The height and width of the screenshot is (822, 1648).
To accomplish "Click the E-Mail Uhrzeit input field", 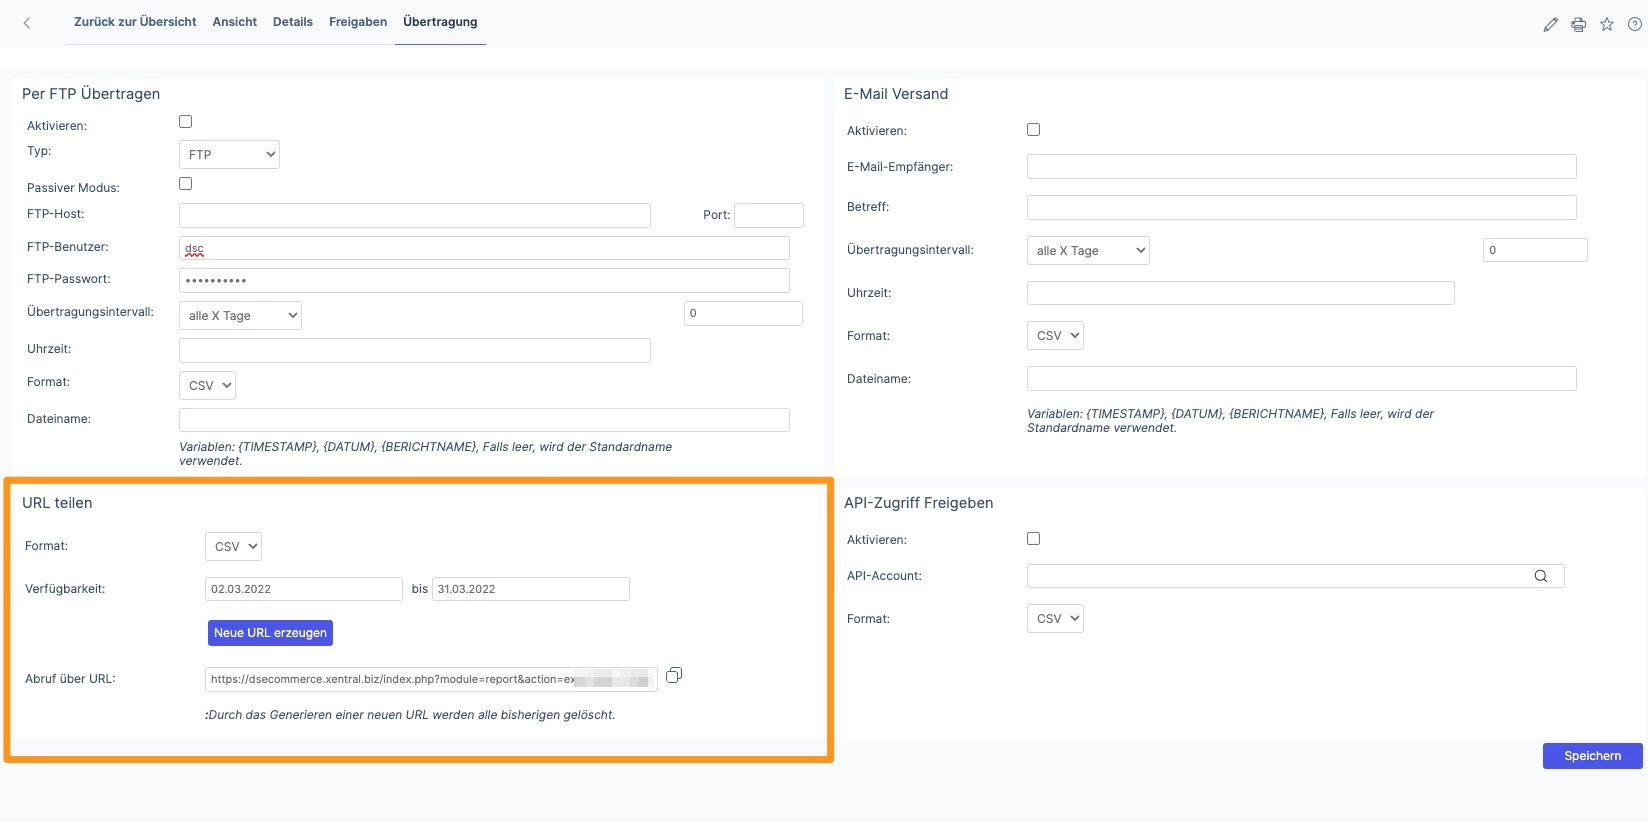I will click(x=1241, y=293).
